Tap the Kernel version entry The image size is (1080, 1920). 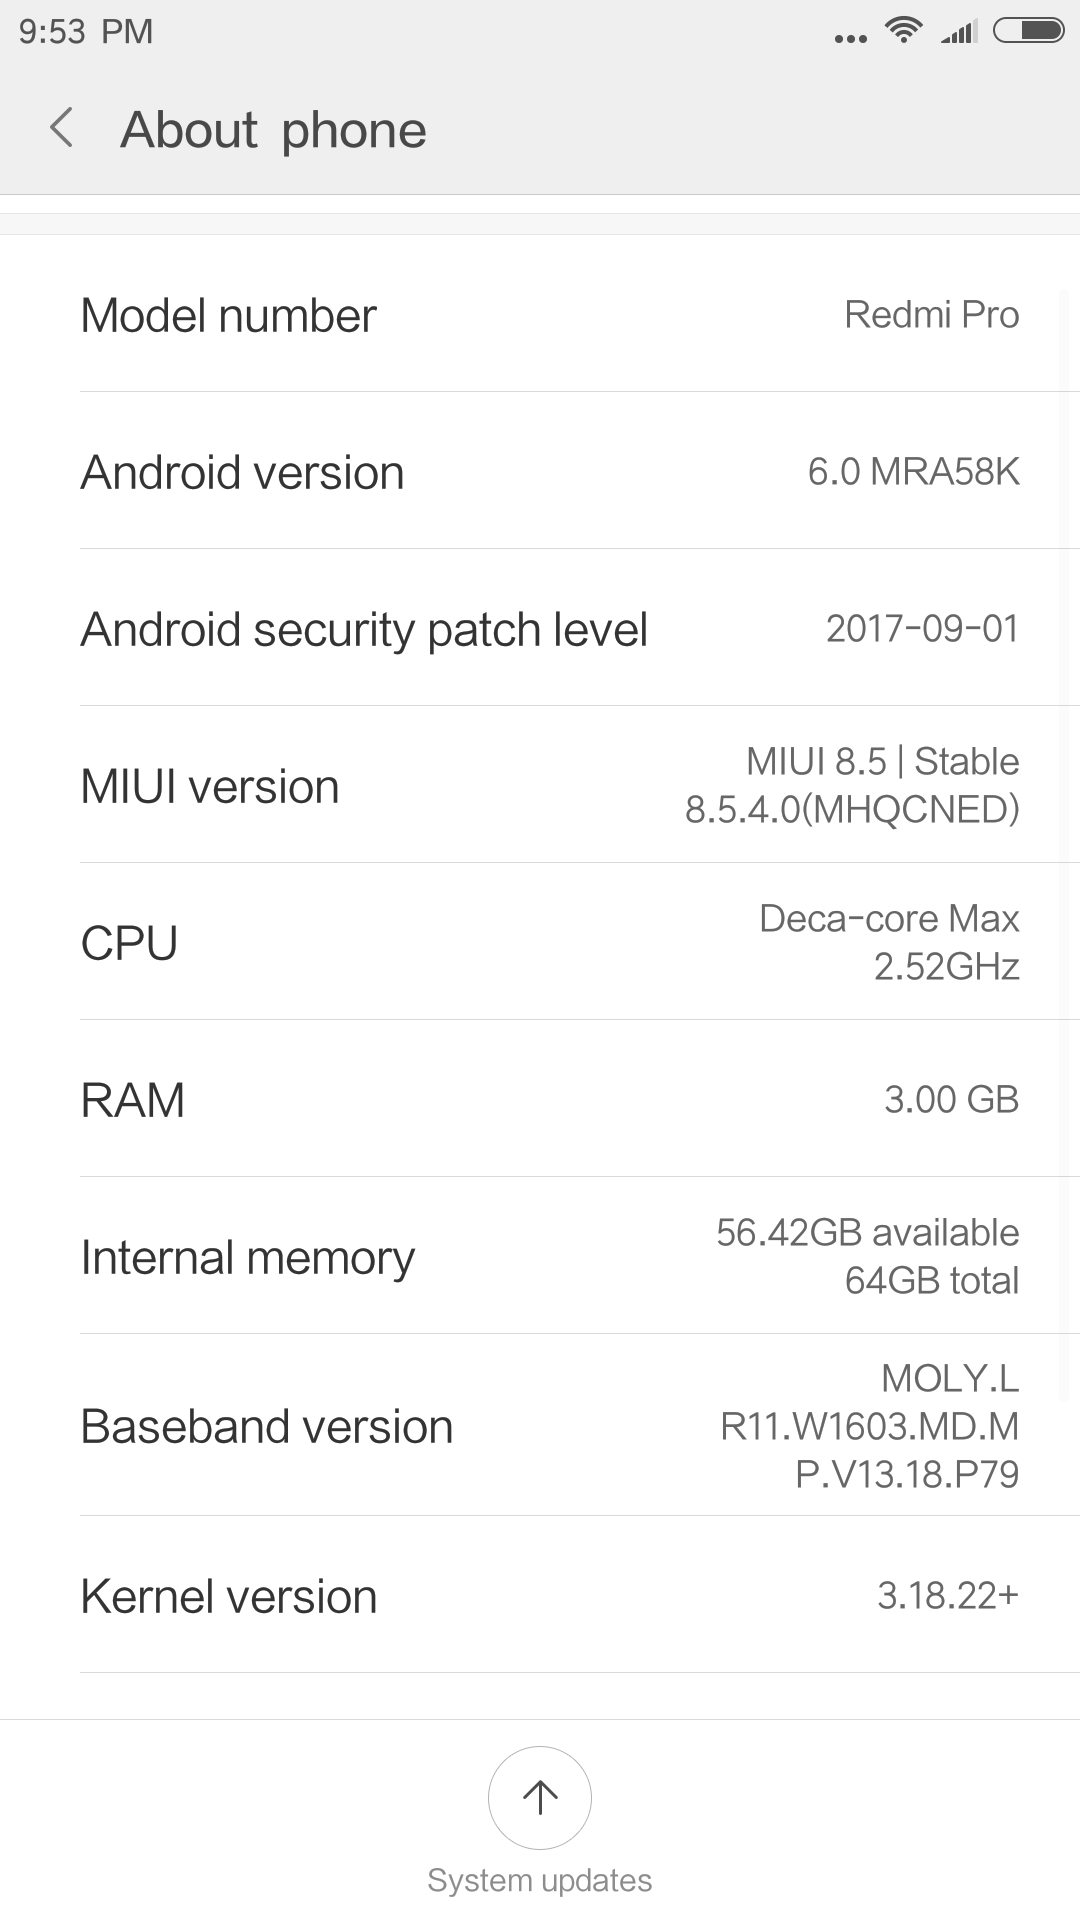point(540,1596)
